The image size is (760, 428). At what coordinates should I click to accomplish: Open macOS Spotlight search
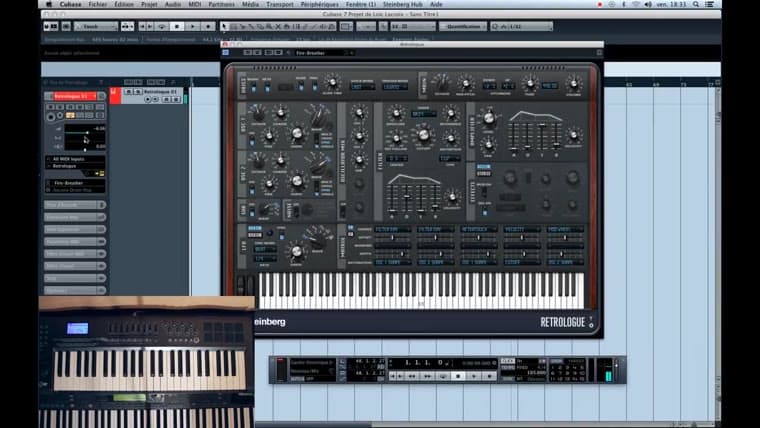pos(696,4)
